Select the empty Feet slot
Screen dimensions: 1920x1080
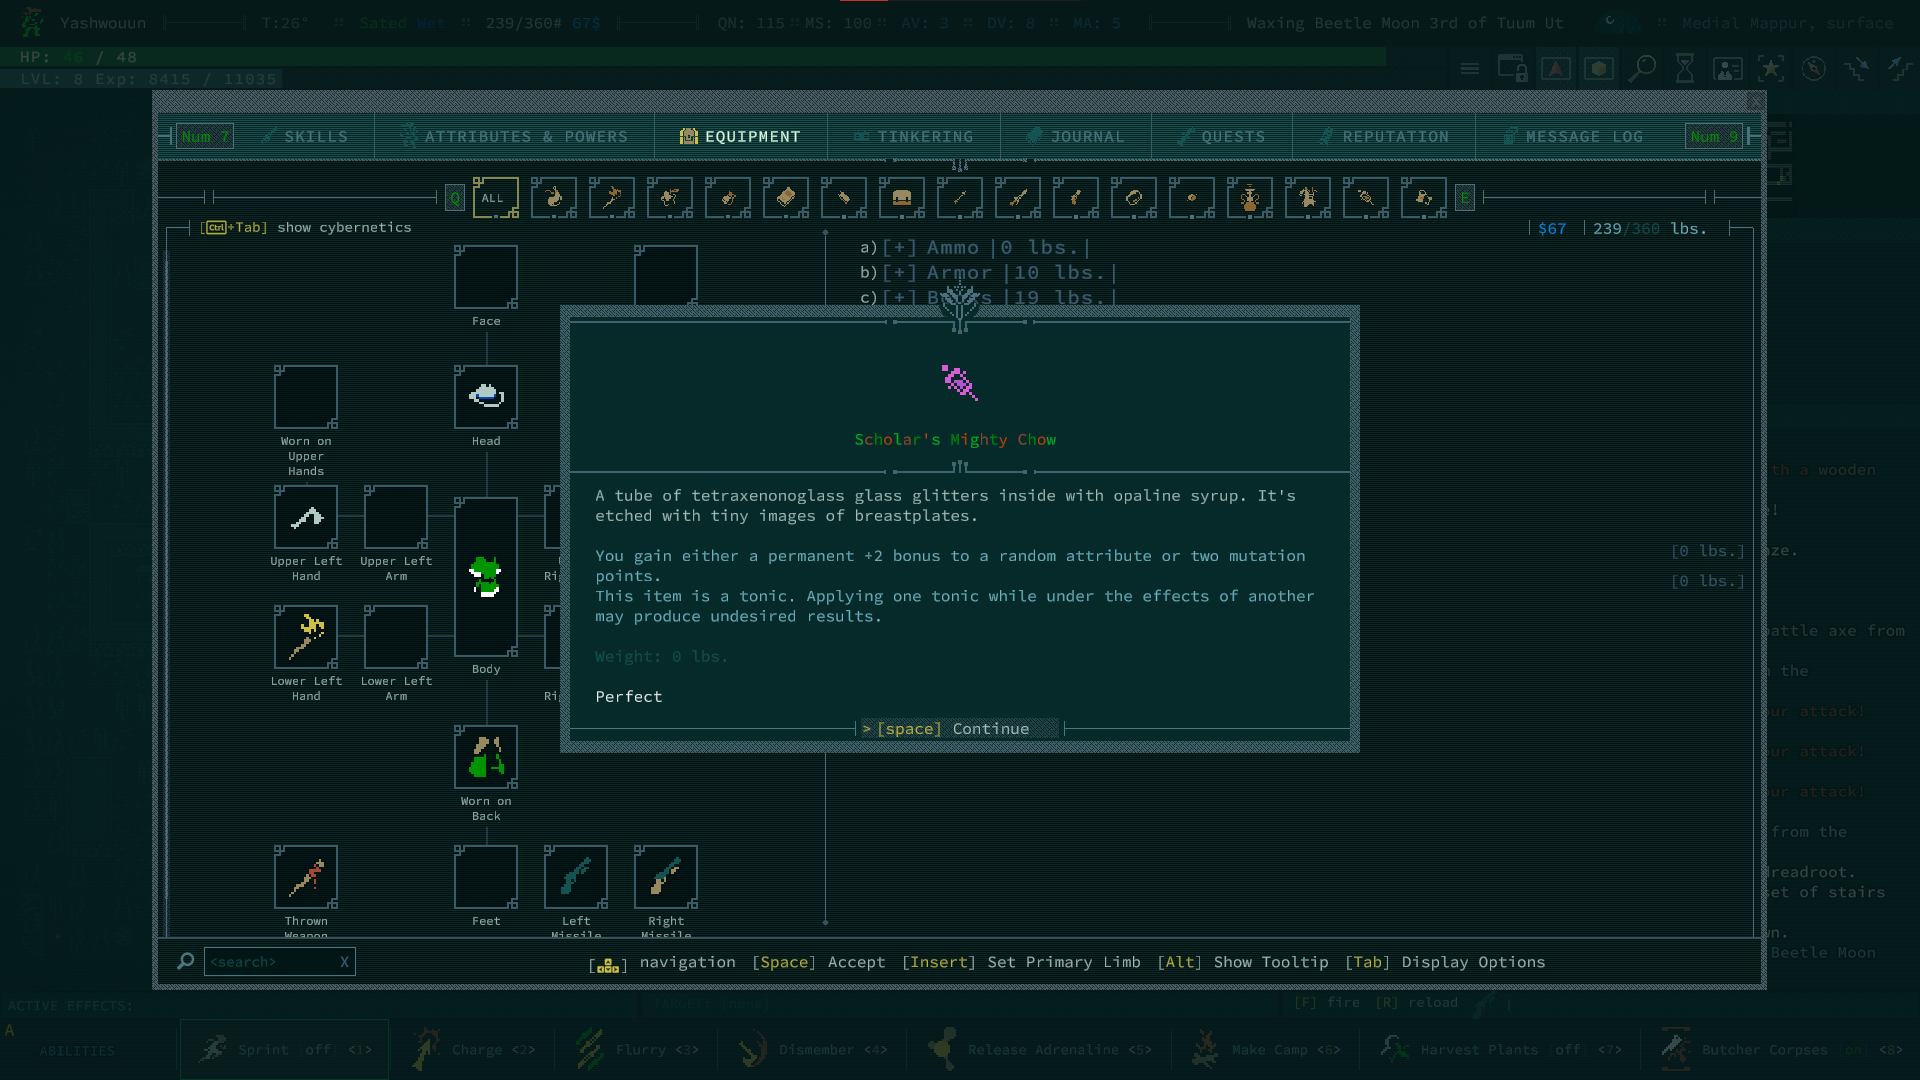point(486,877)
